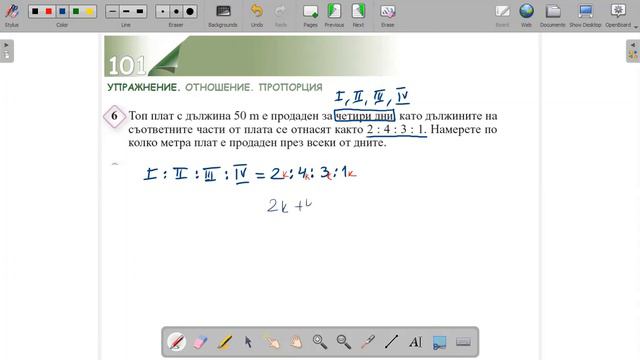Select the arrow Selector tool
Viewport: 640px width, 360px height.
248,342
